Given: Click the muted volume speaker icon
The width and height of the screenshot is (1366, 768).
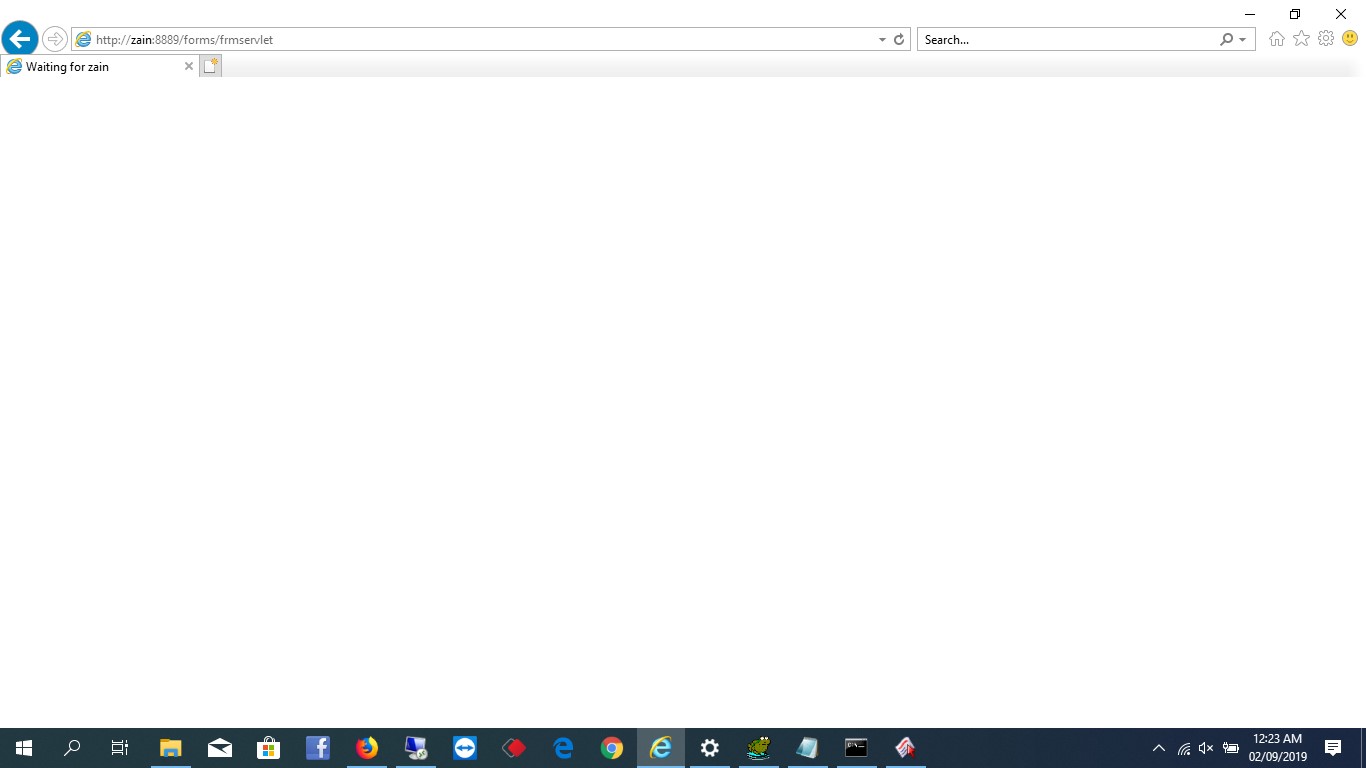Looking at the screenshot, I should [1206, 748].
